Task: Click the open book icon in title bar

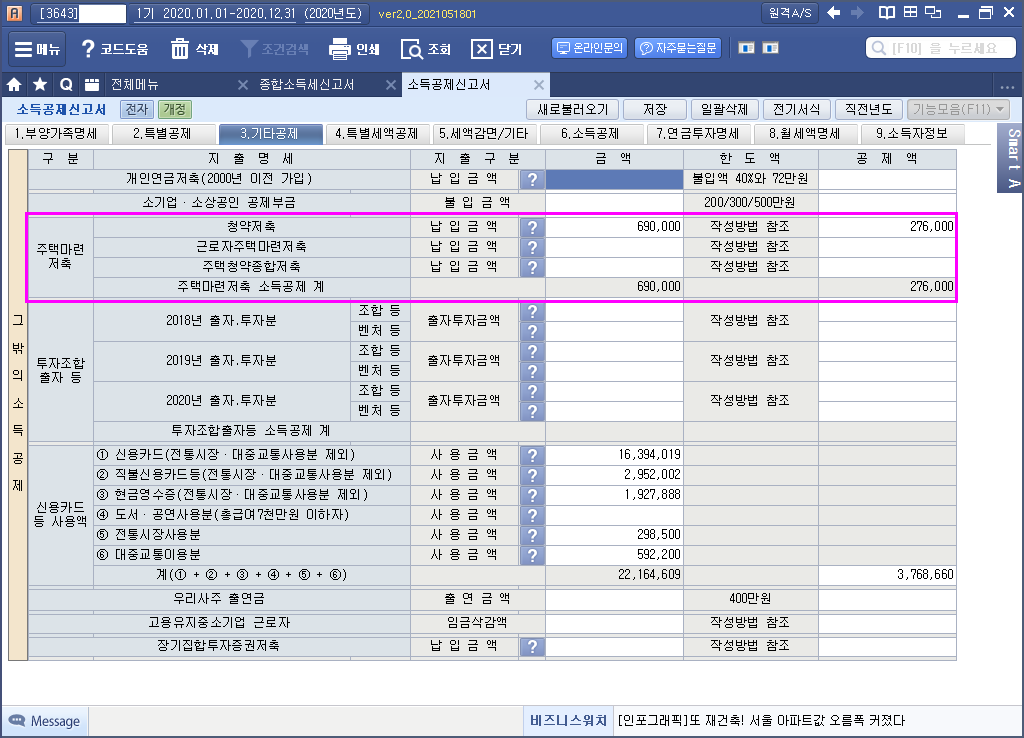Action: [x=886, y=12]
